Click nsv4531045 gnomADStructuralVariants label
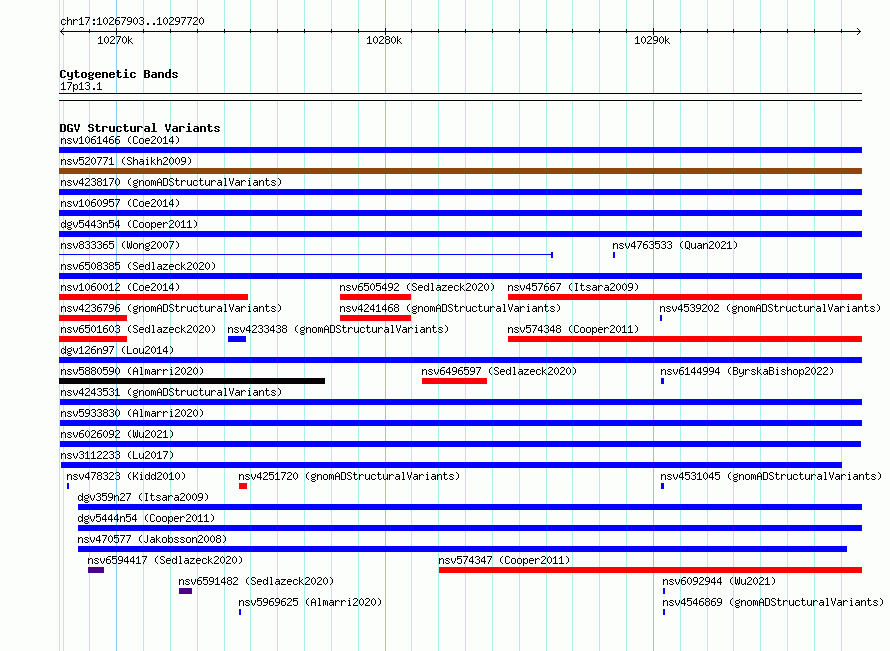 771,476
